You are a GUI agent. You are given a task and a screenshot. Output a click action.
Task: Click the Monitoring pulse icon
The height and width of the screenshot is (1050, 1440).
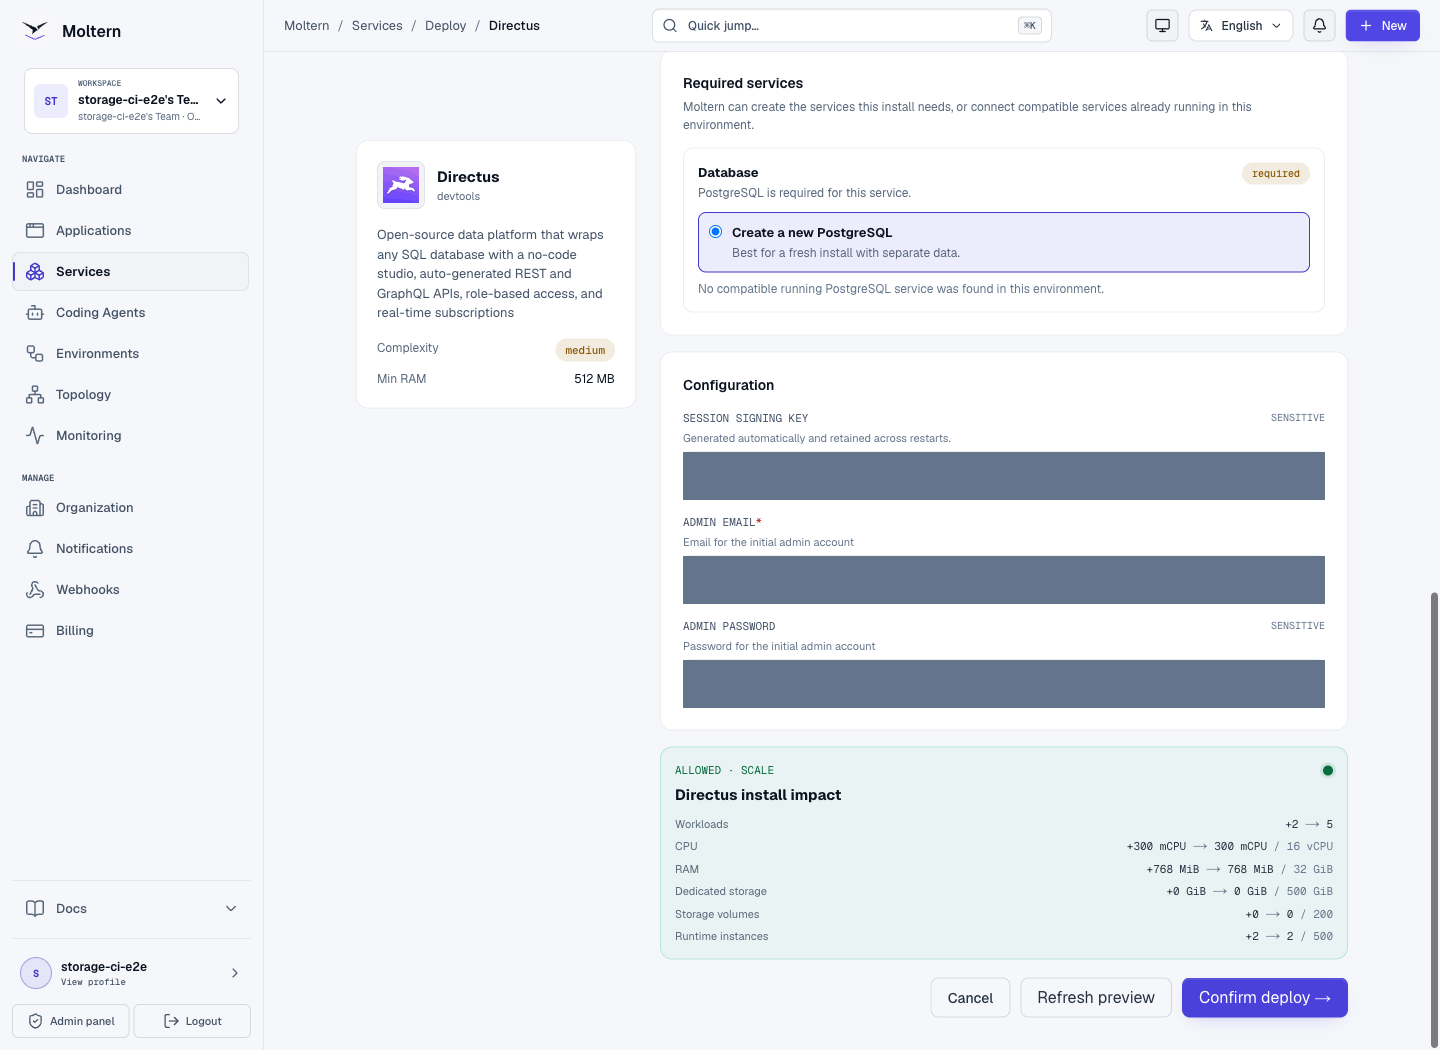35,436
